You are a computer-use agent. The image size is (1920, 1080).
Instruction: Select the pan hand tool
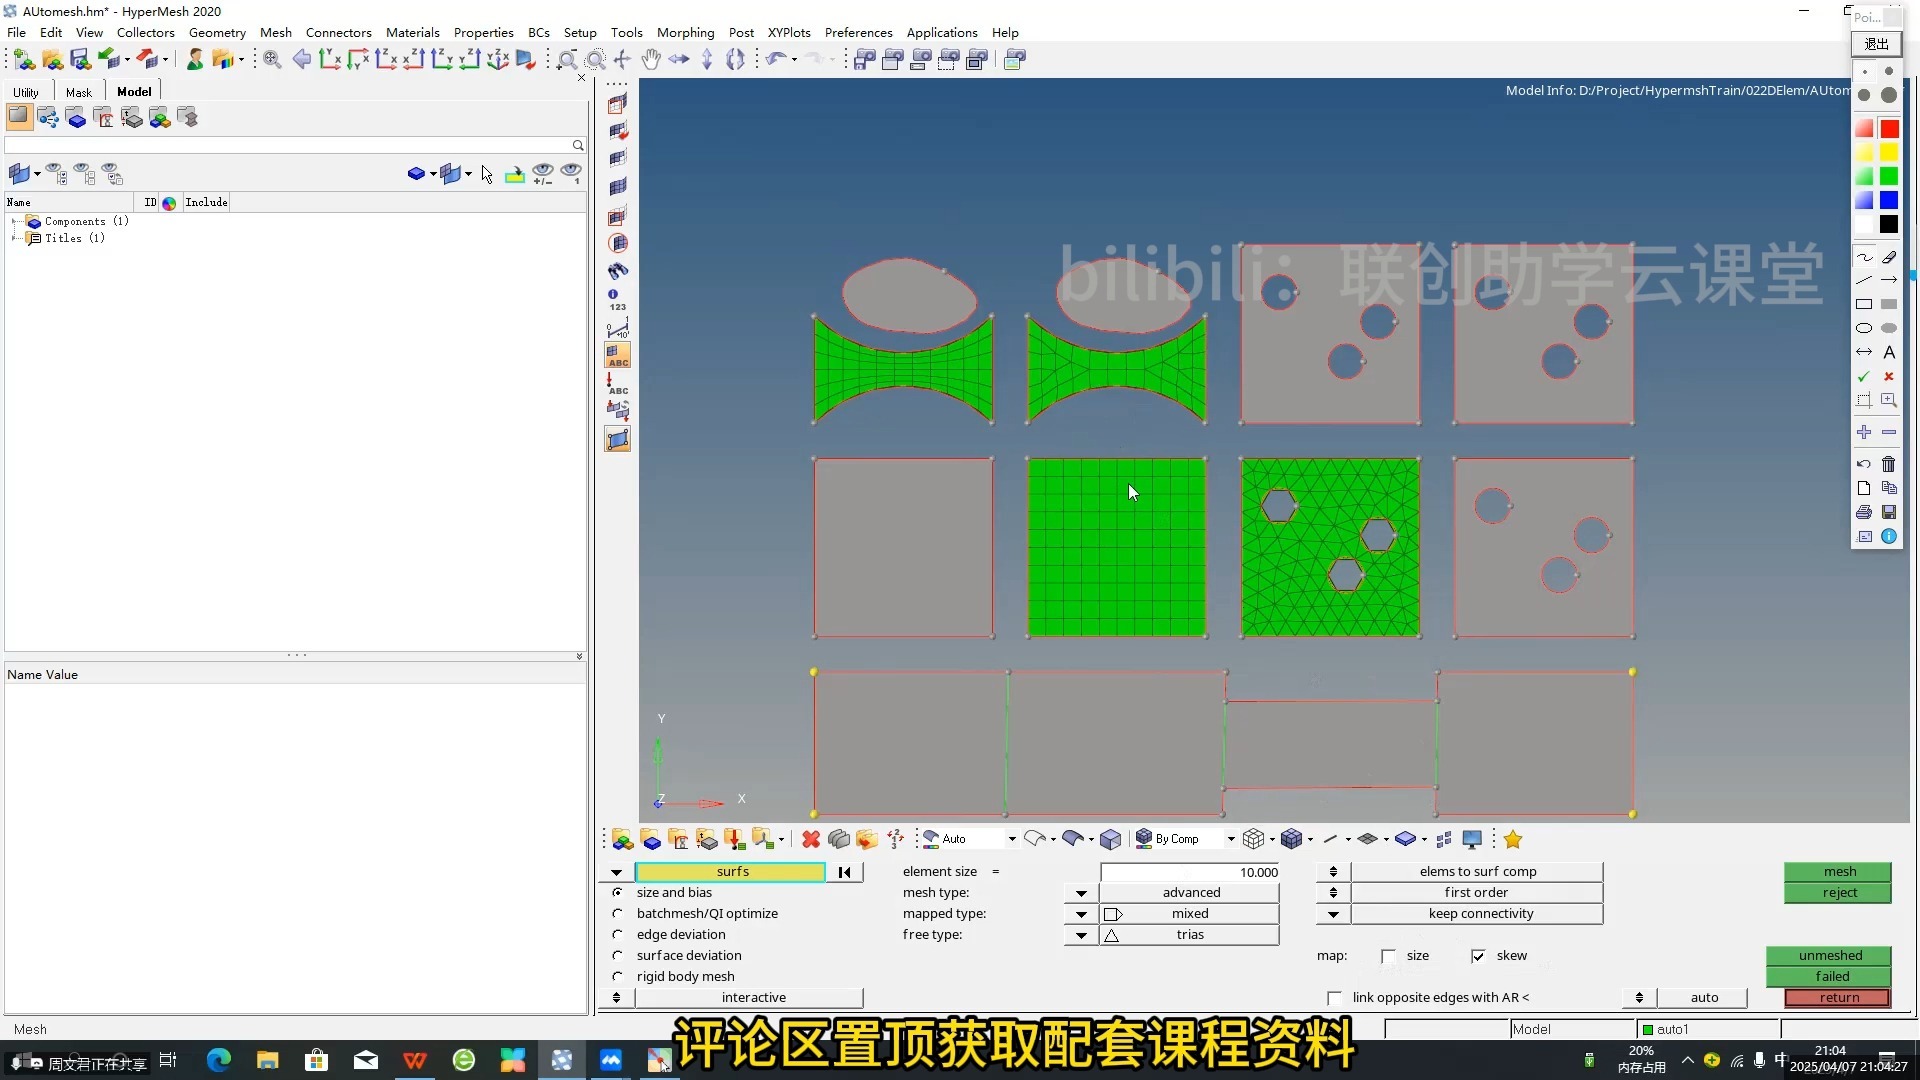click(x=651, y=60)
